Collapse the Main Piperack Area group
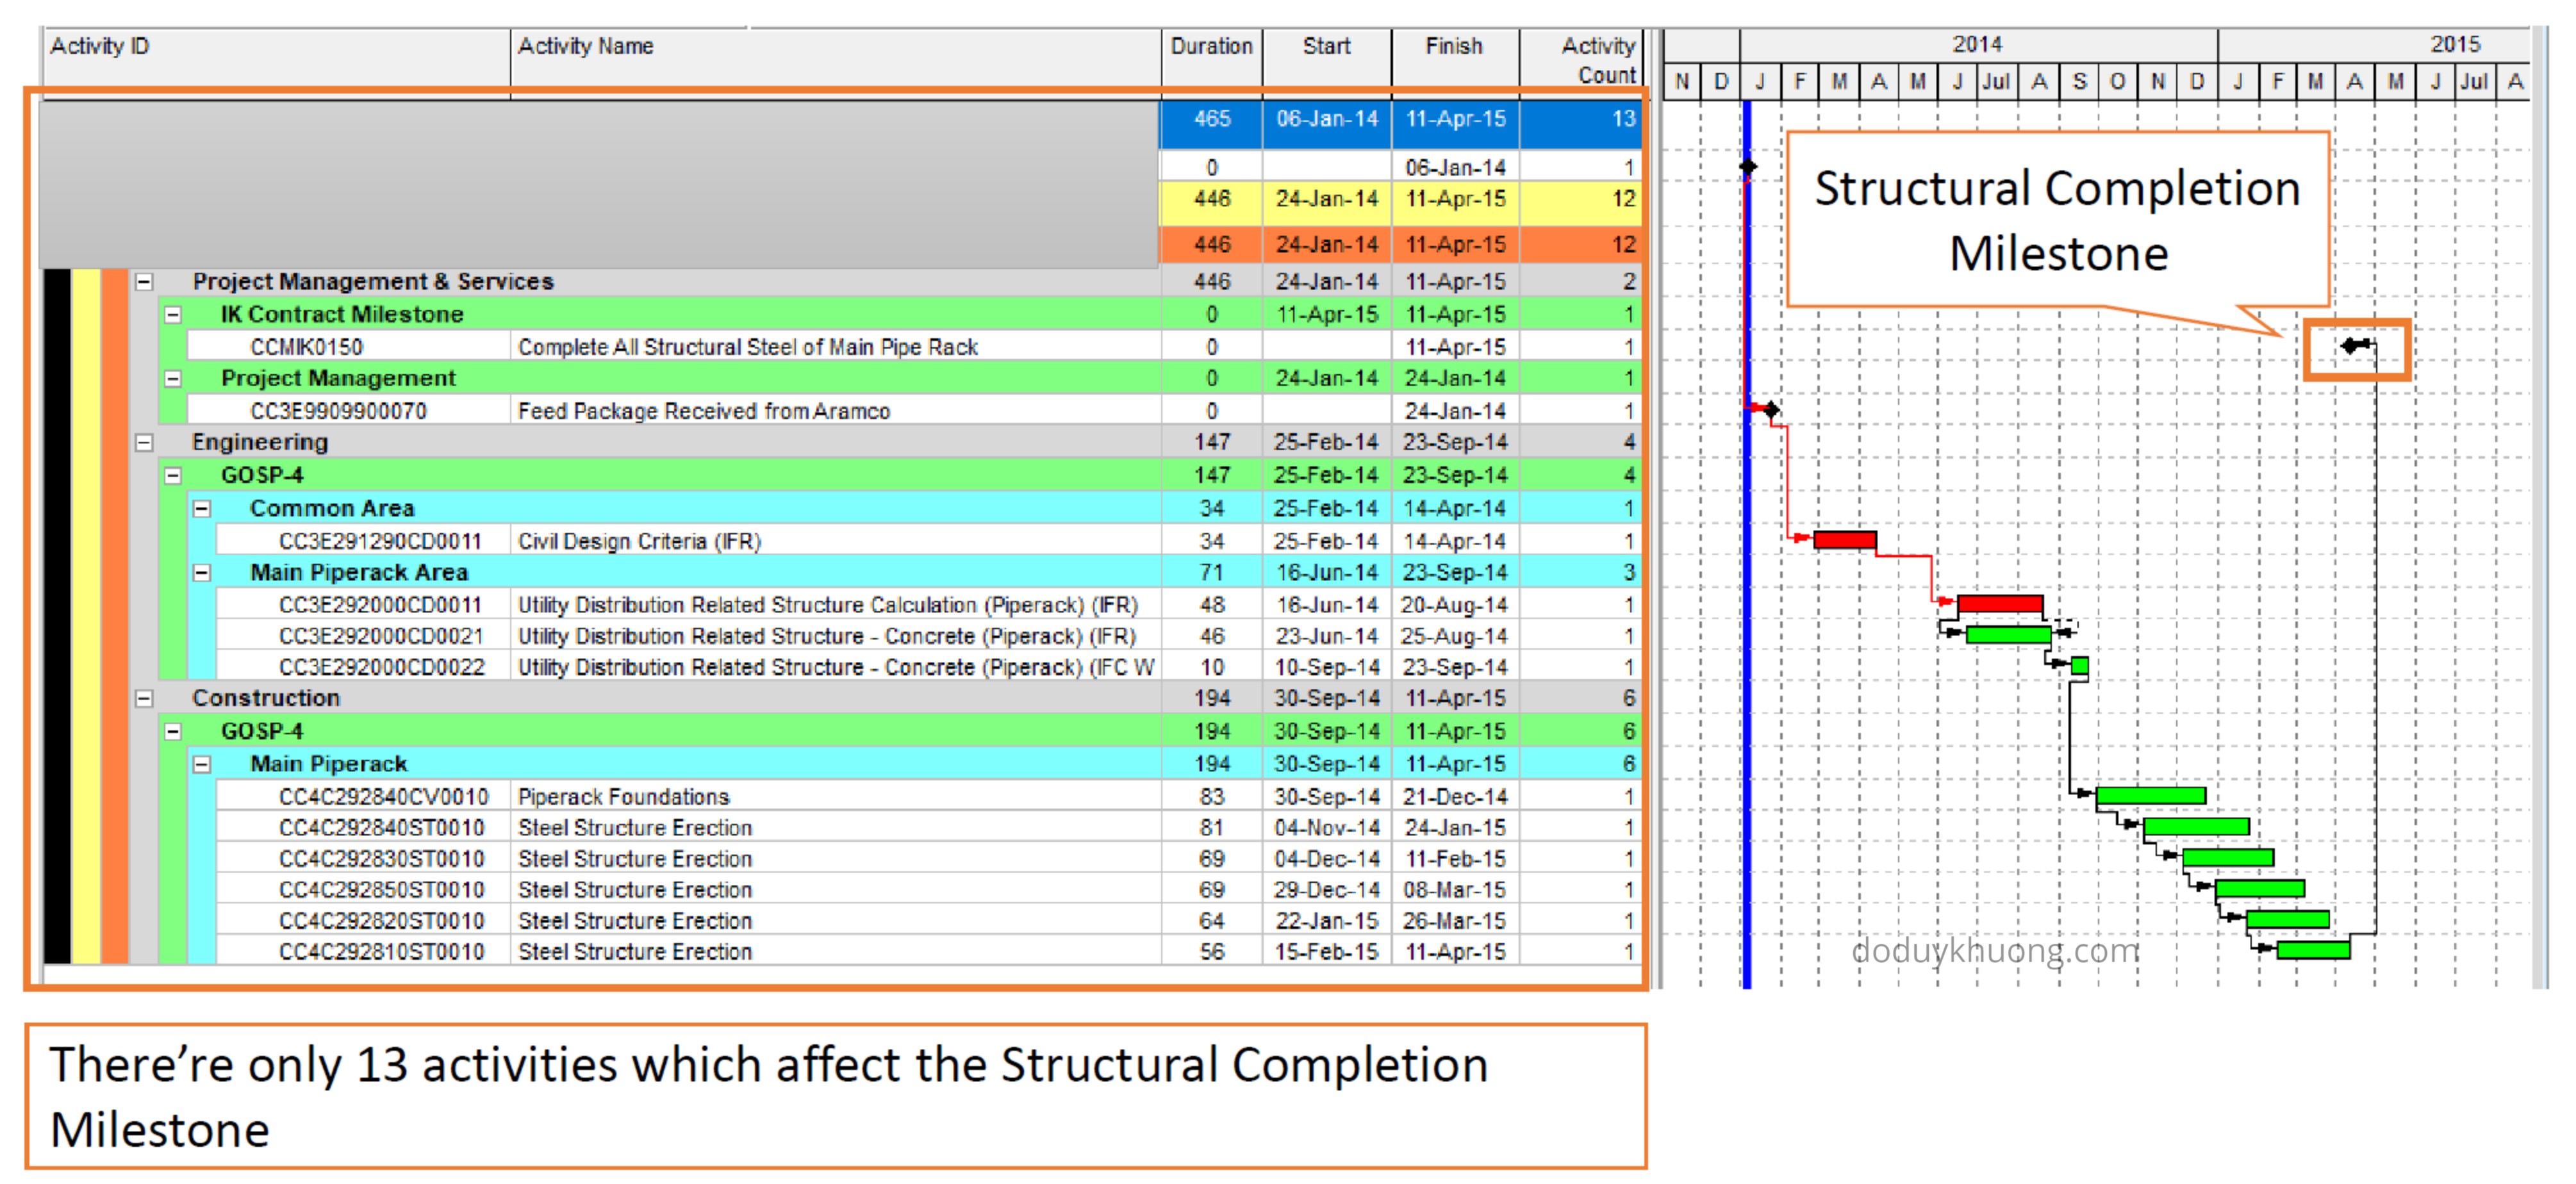Screen dimensions: 2576x1184 pos(202,573)
